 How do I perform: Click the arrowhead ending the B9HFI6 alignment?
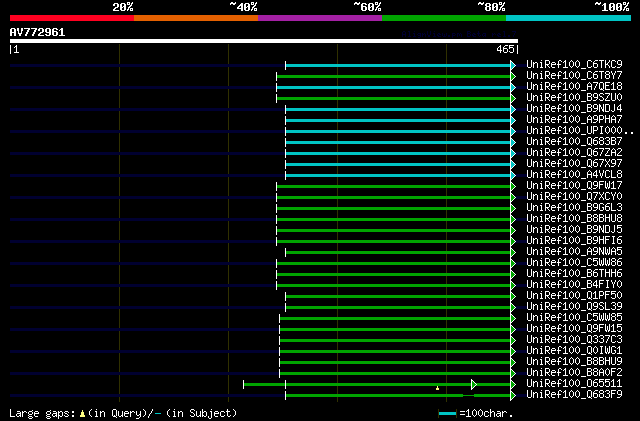(513, 242)
